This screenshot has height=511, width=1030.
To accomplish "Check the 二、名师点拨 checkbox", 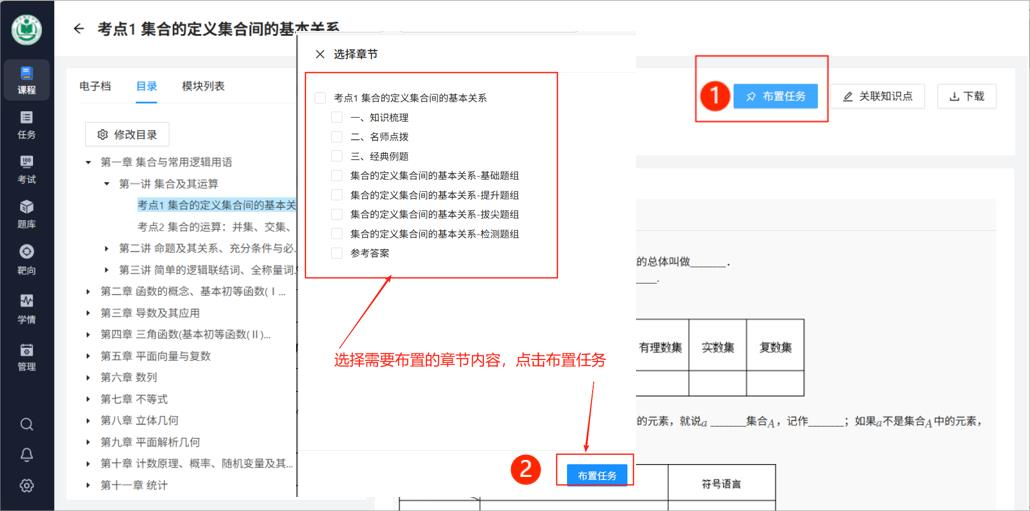I will coord(337,137).
